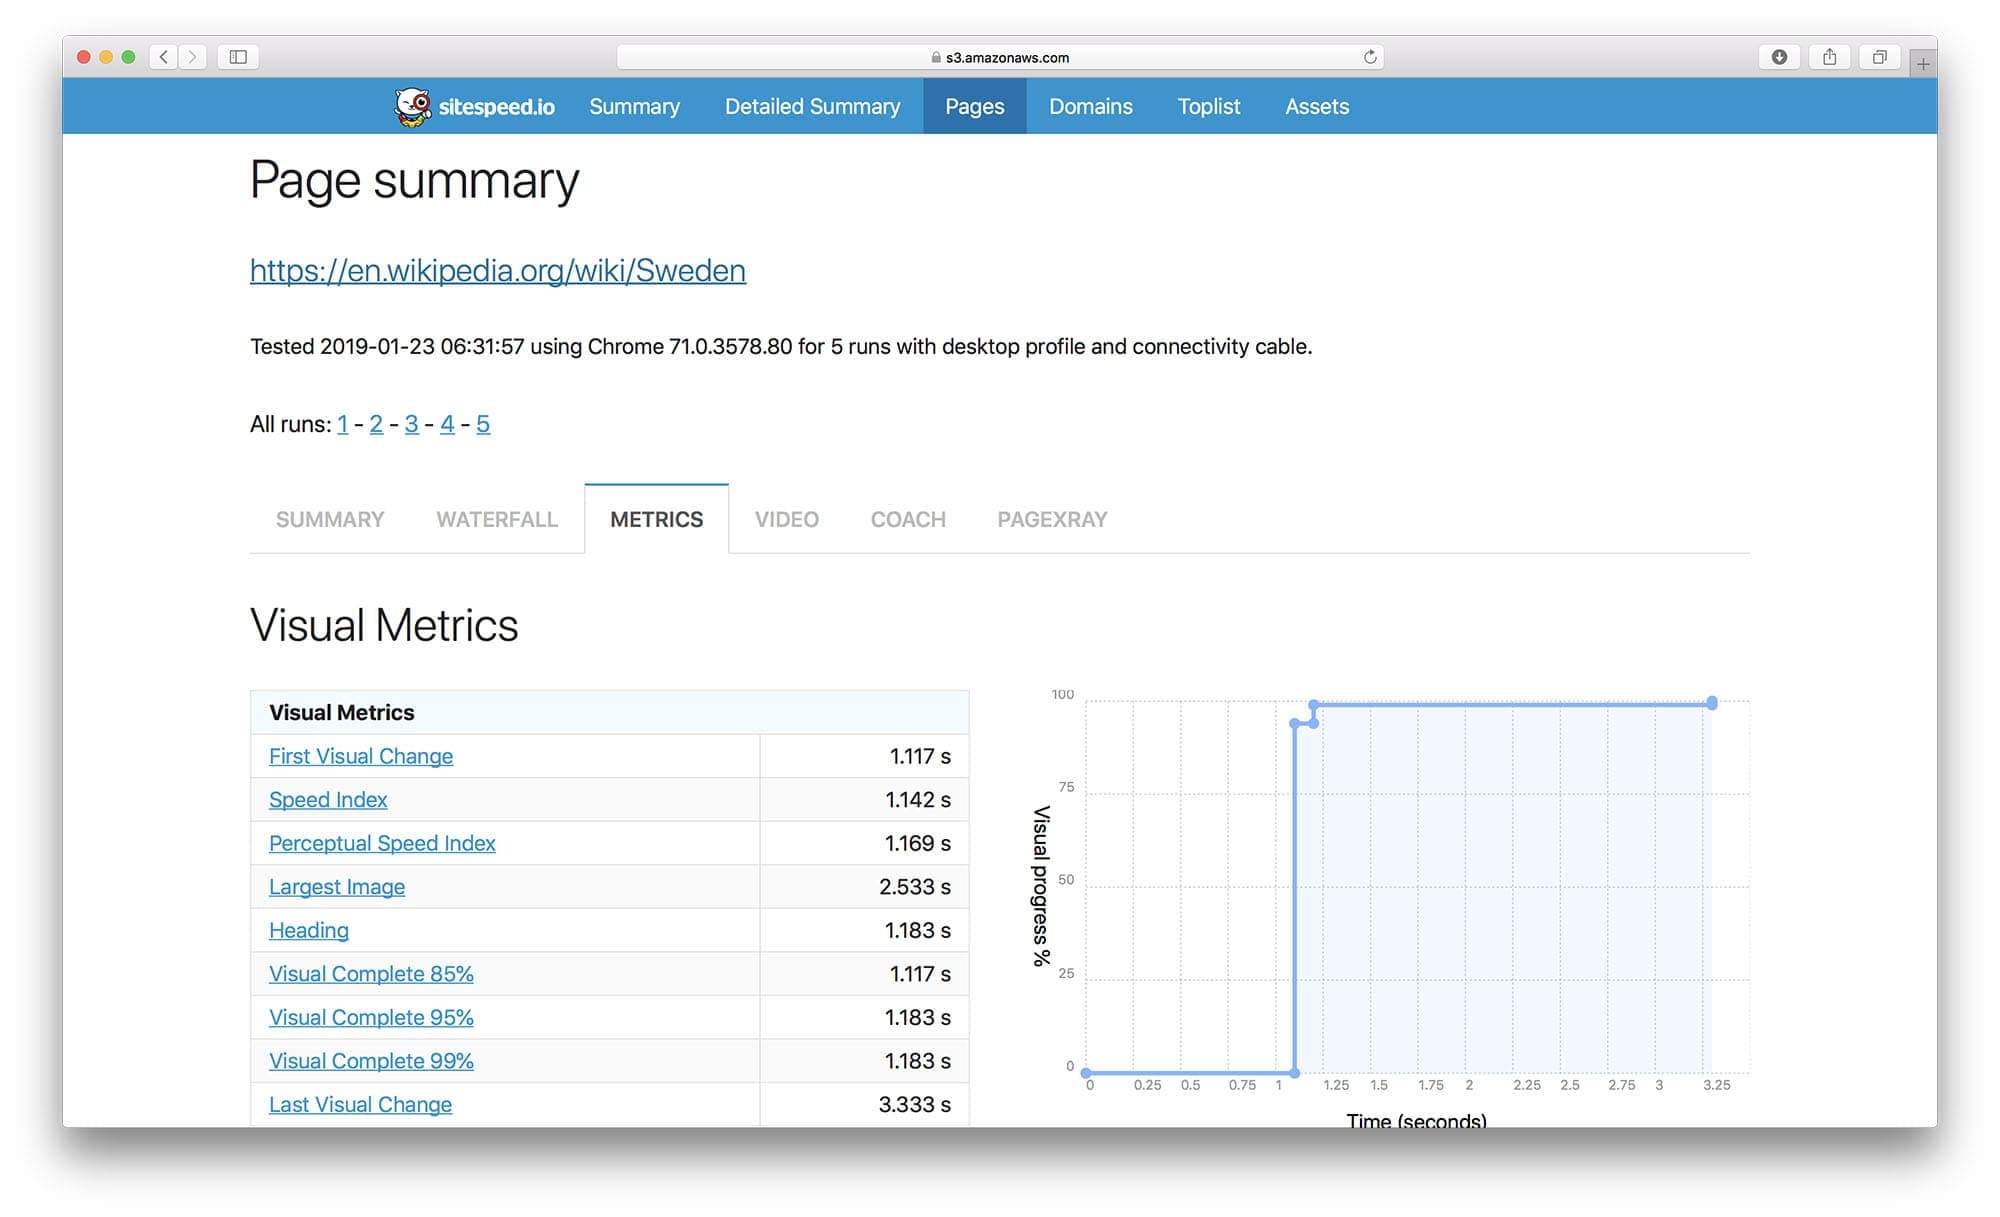Toggle the Safari sidebar button
This screenshot has height=1217, width=2000.
coord(238,57)
